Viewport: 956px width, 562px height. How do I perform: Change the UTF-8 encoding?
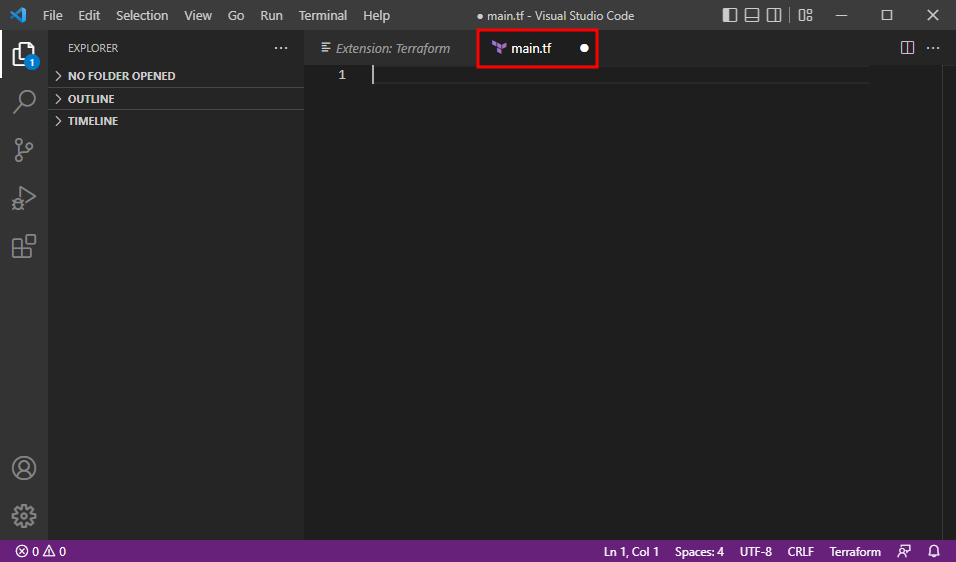click(755, 552)
